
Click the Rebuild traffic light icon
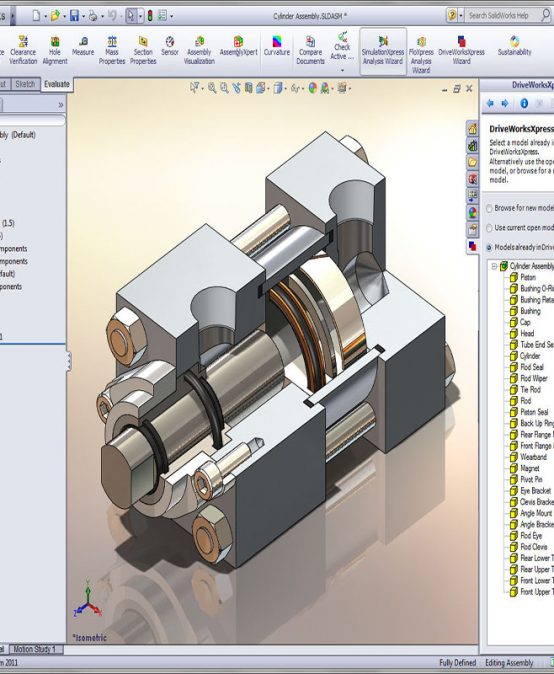tap(150, 16)
